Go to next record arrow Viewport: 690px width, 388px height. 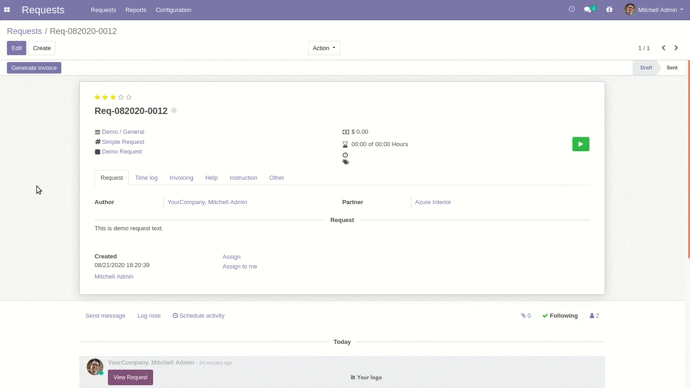click(x=676, y=48)
